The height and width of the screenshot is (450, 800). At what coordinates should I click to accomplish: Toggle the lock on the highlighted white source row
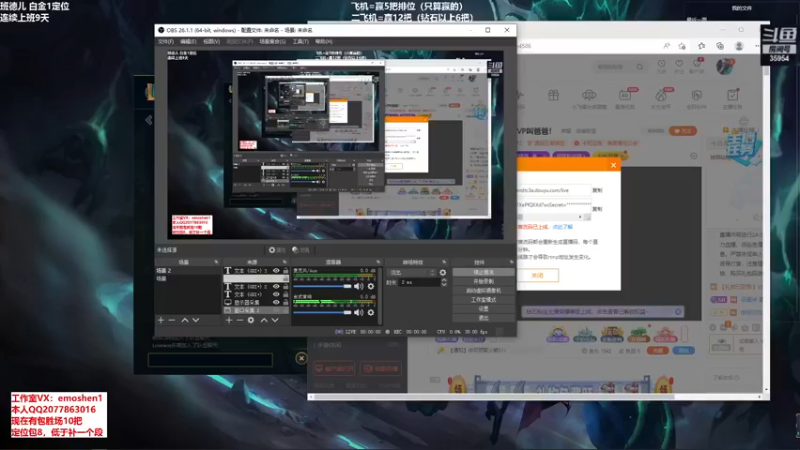pyautogui.click(x=285, y=279)
